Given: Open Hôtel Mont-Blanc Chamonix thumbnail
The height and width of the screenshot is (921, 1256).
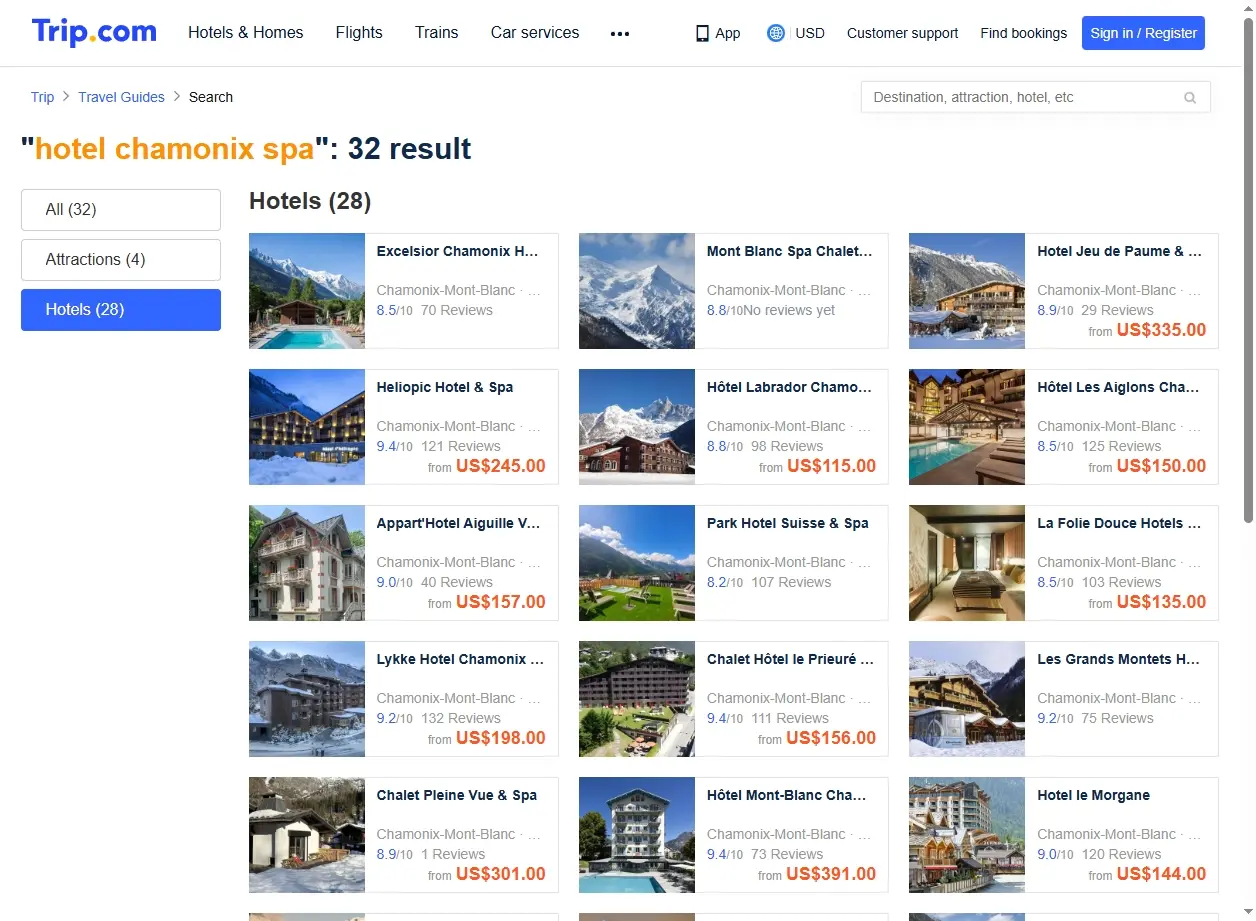Looking at the screenshot, I should pyautogui.click(x=637, y=835).
